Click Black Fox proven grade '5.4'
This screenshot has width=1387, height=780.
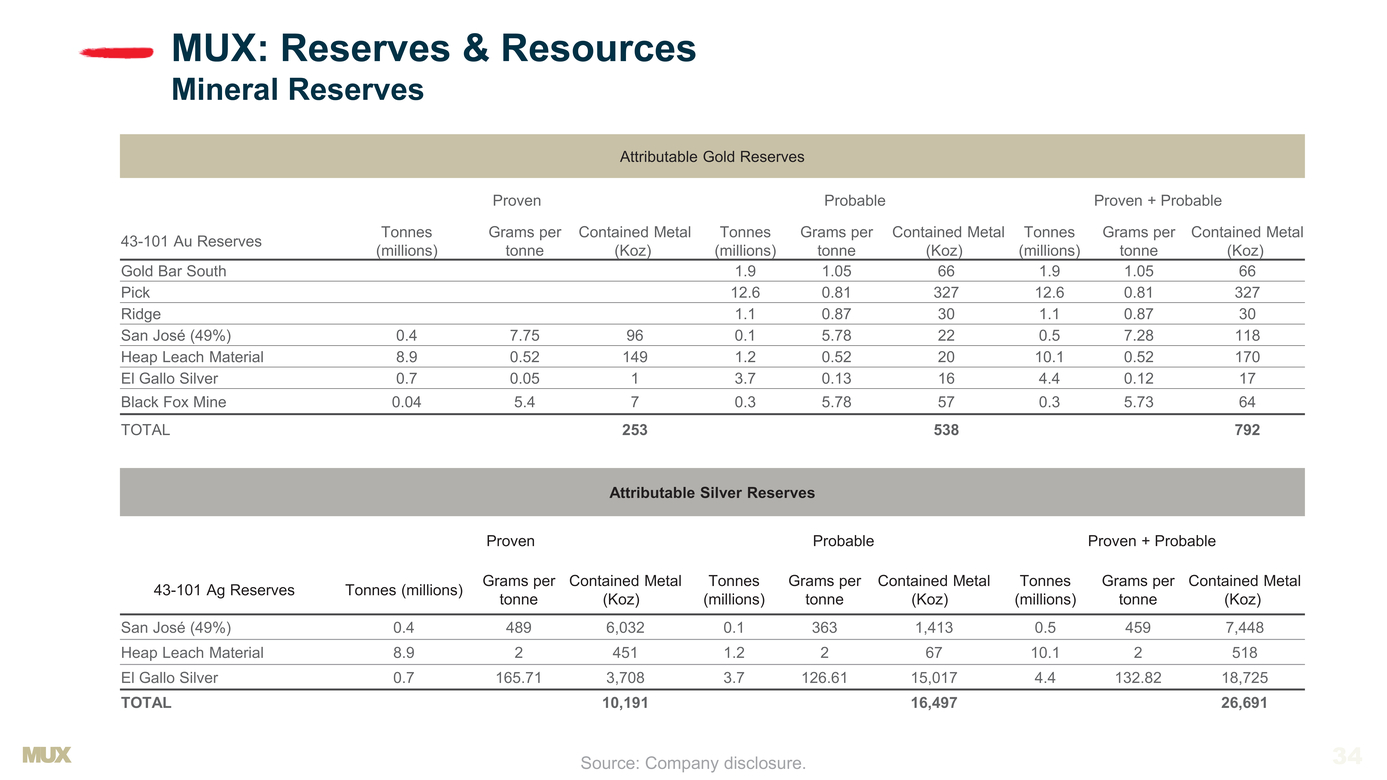[x=525, y=402]
